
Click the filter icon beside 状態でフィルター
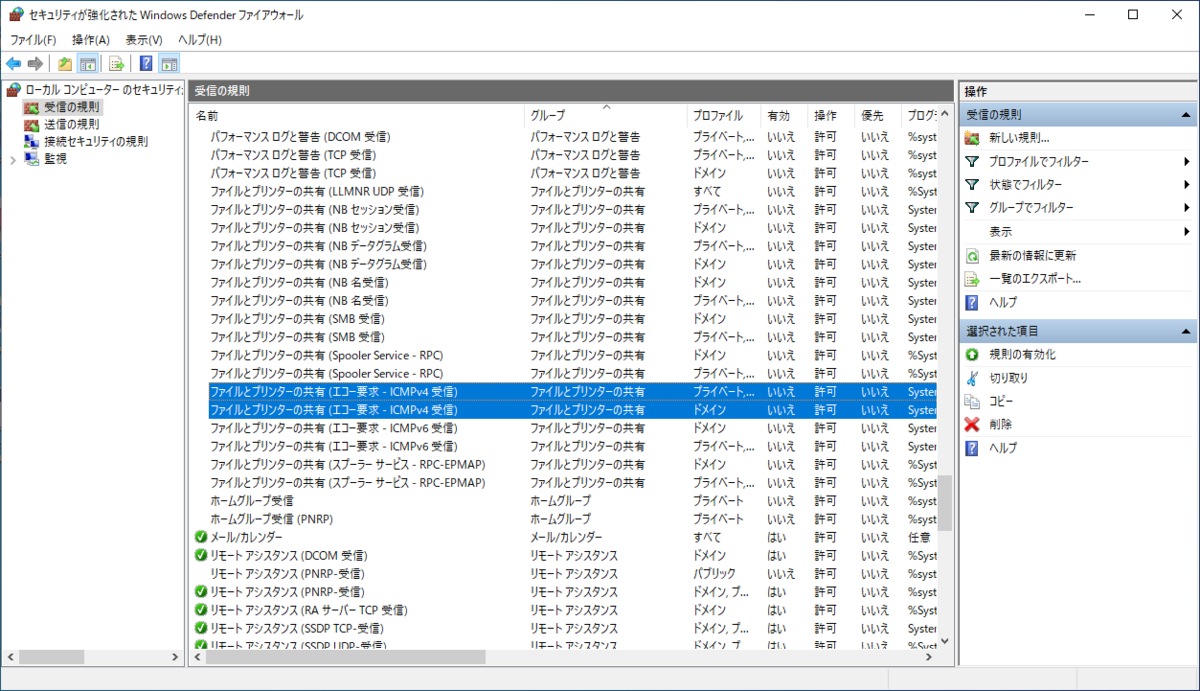pyautogui.click(x=972, y=184)
